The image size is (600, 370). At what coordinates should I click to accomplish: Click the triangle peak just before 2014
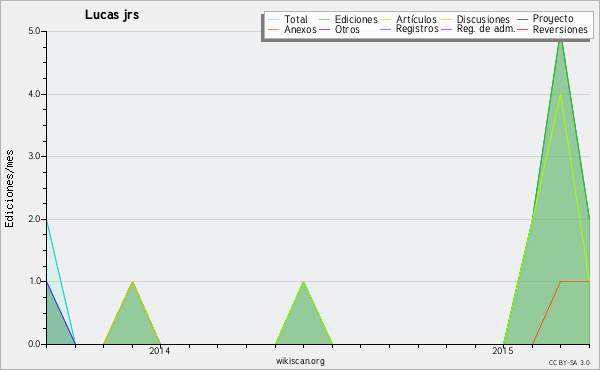(x=132, y=282)
